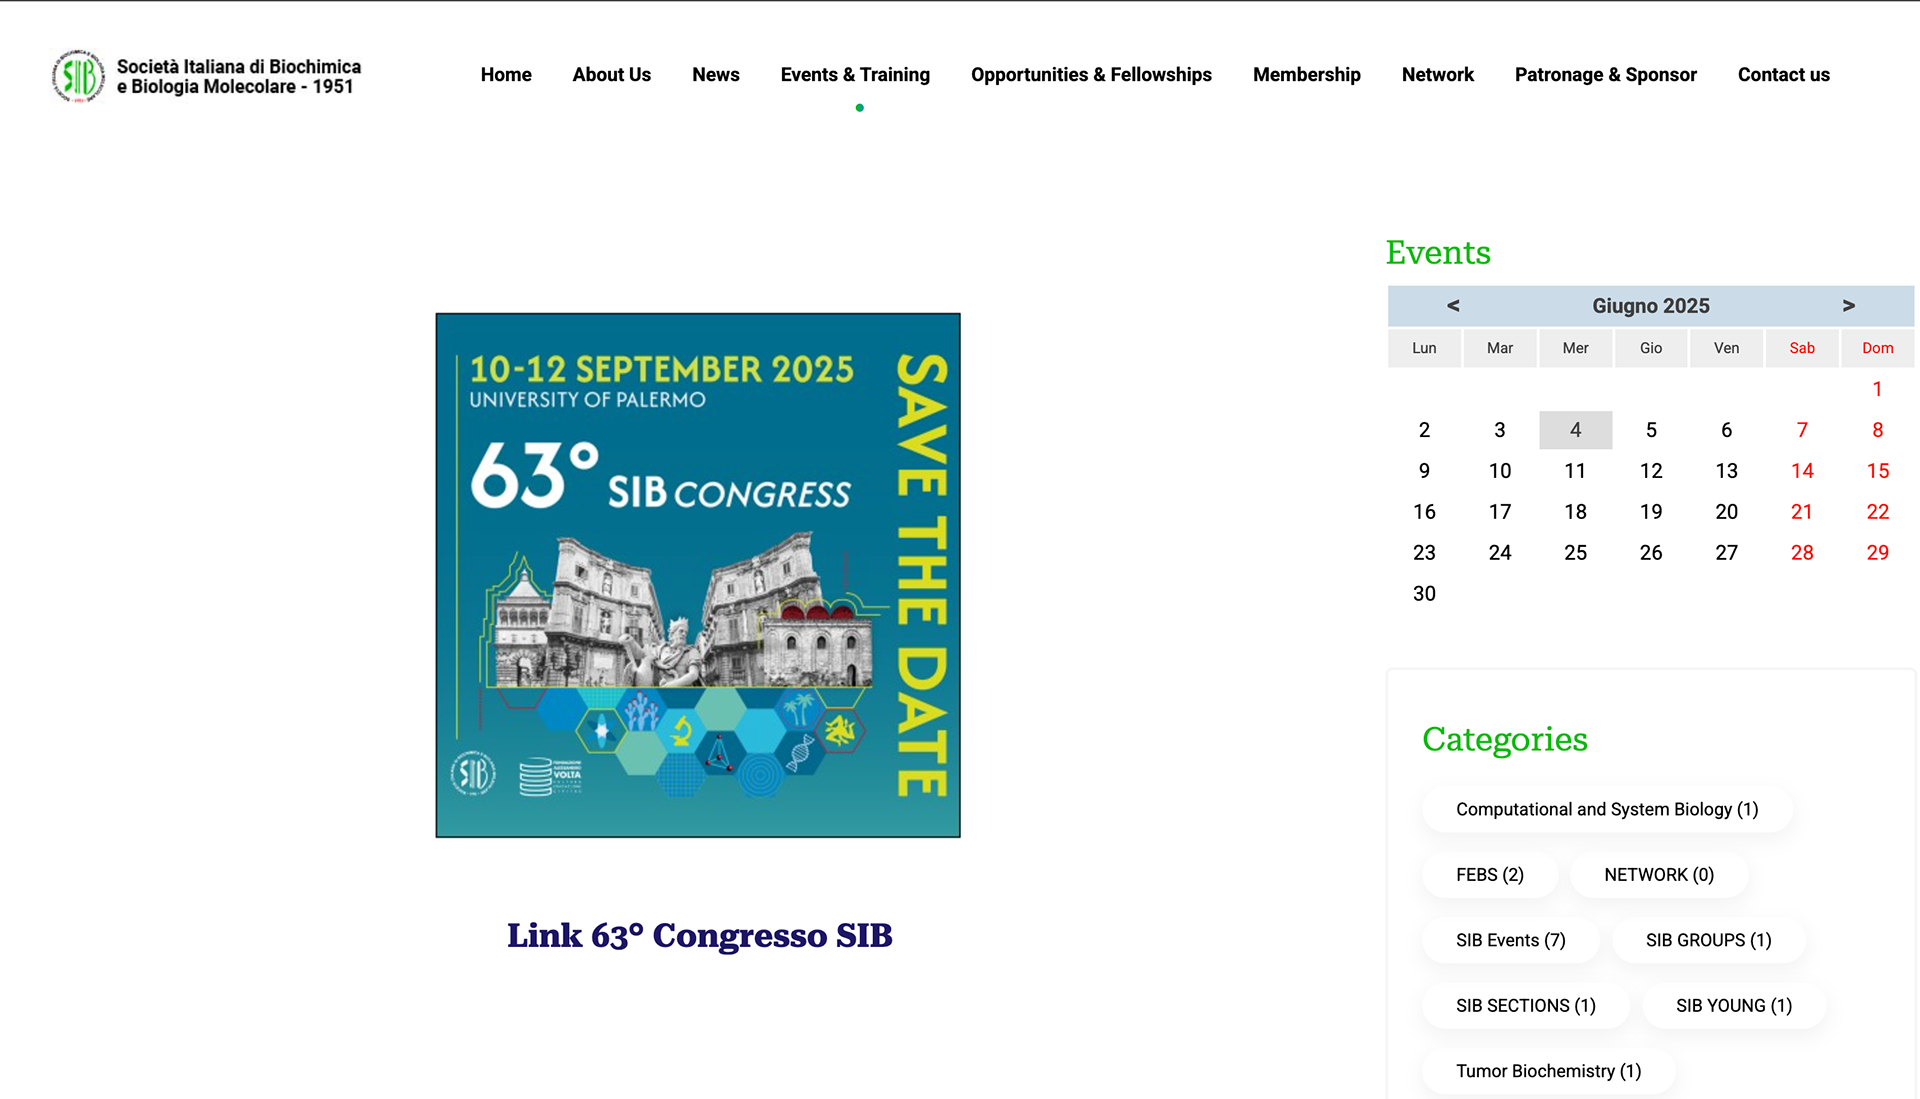Select day 27 in June calendar

point(1727,553)
